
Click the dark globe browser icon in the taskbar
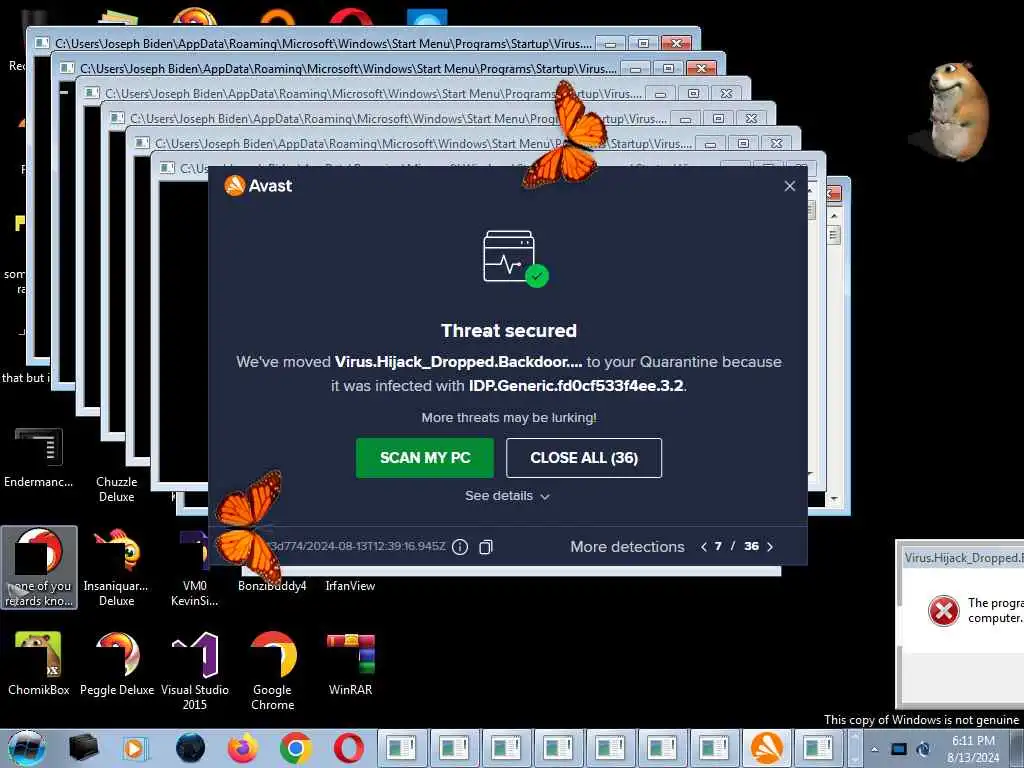click(190, 748)
